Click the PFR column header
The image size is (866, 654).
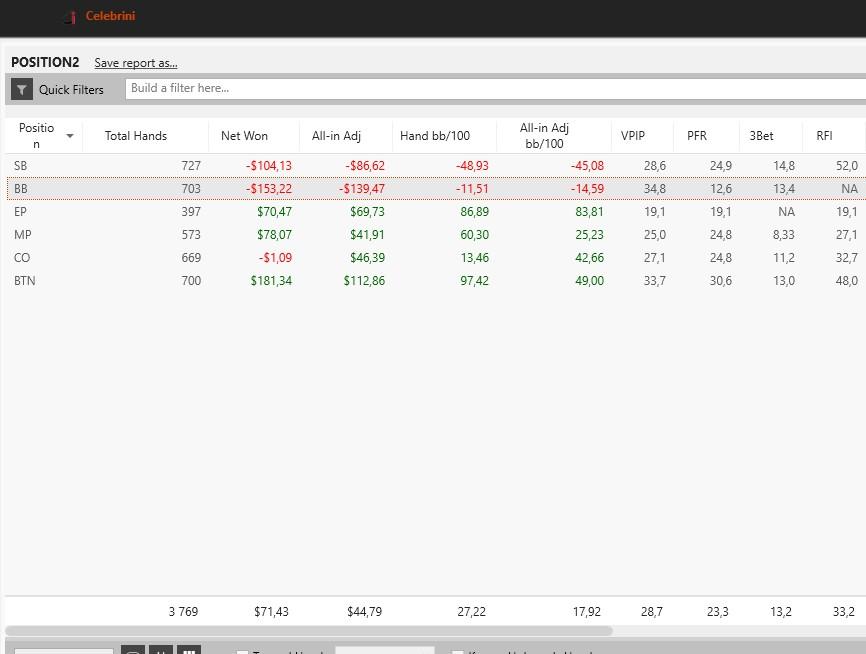tap(697, 136)
